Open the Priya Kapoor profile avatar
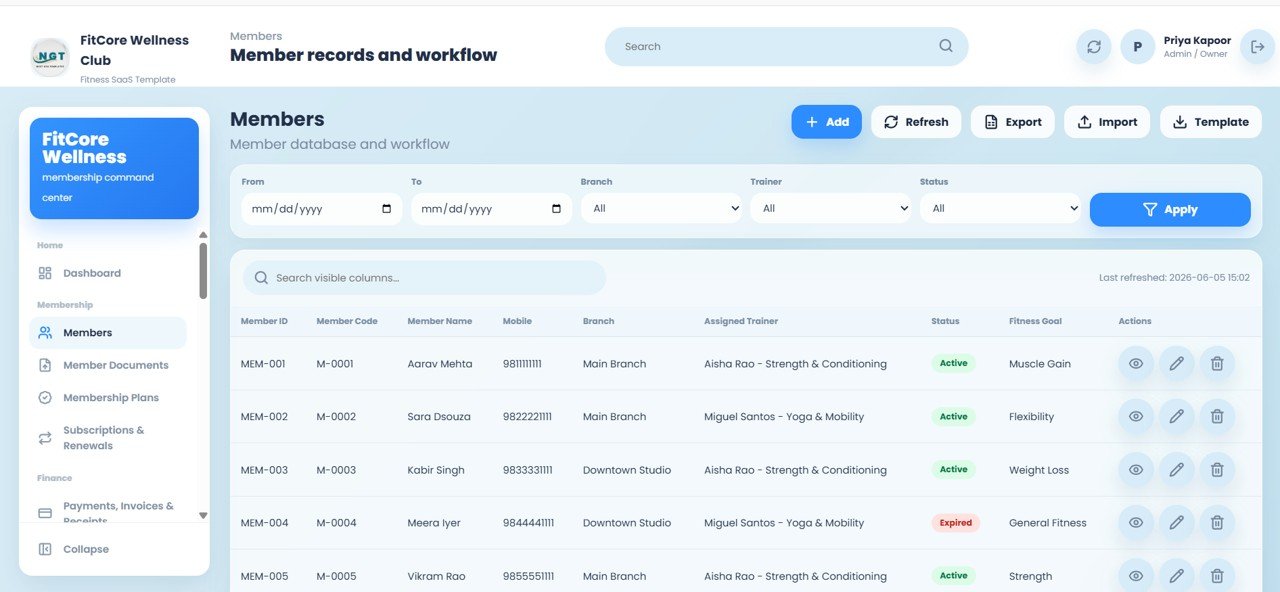Image resolution: width=1280 pixels, height=592 pixels. point(1138,47)
